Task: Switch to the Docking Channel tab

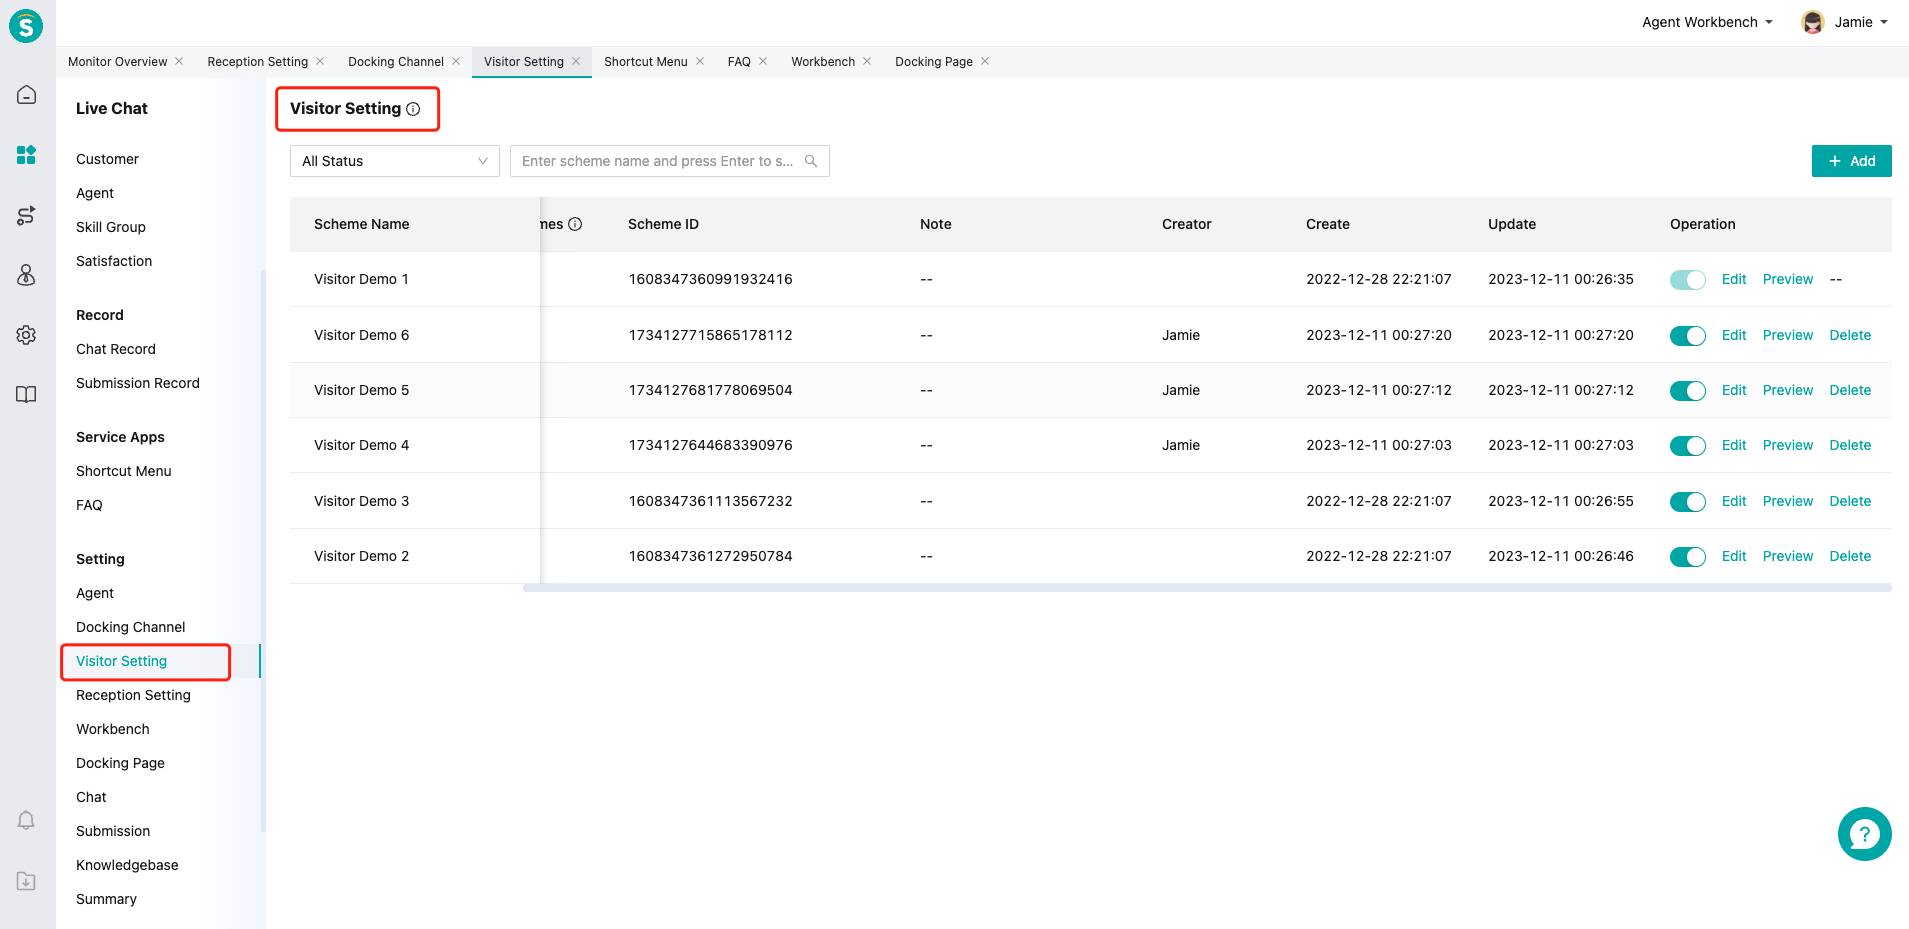Action: tap(396, 62)
